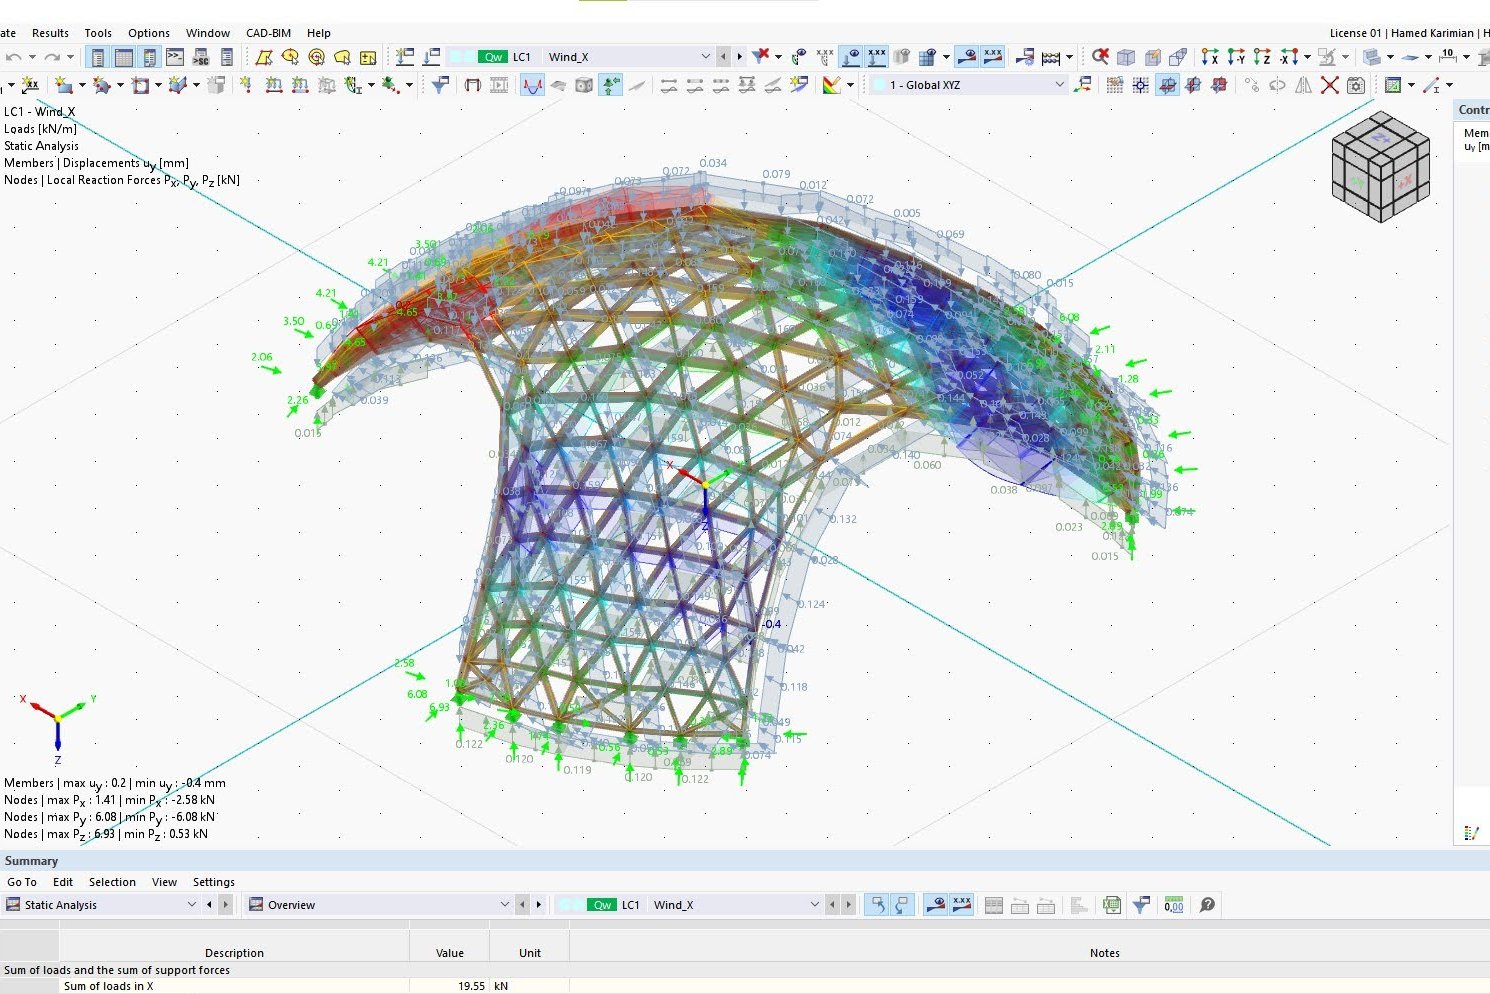Screen dimensions: 1490x994
Task: Click the filter funnel icon in Summary toolbar
Action: 1141,905
